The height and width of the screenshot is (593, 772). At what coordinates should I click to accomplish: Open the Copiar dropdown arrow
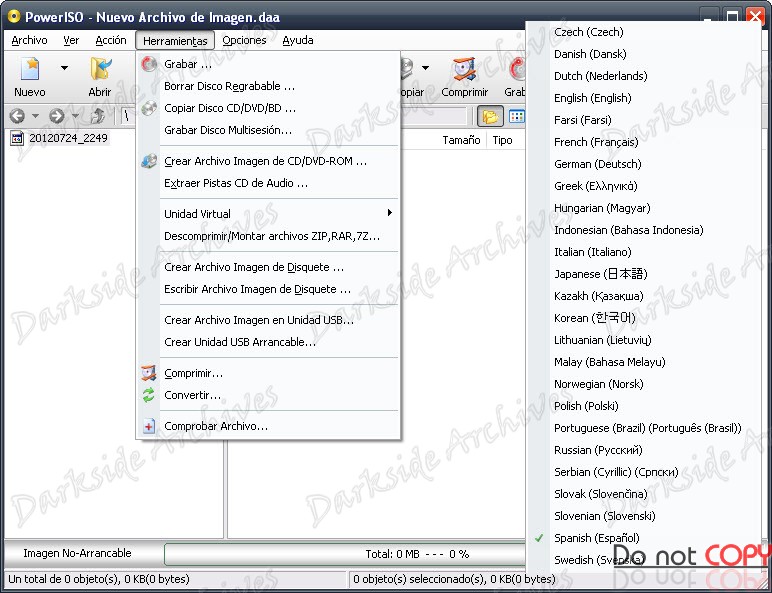pyautogui.click(x=425, y=67)
